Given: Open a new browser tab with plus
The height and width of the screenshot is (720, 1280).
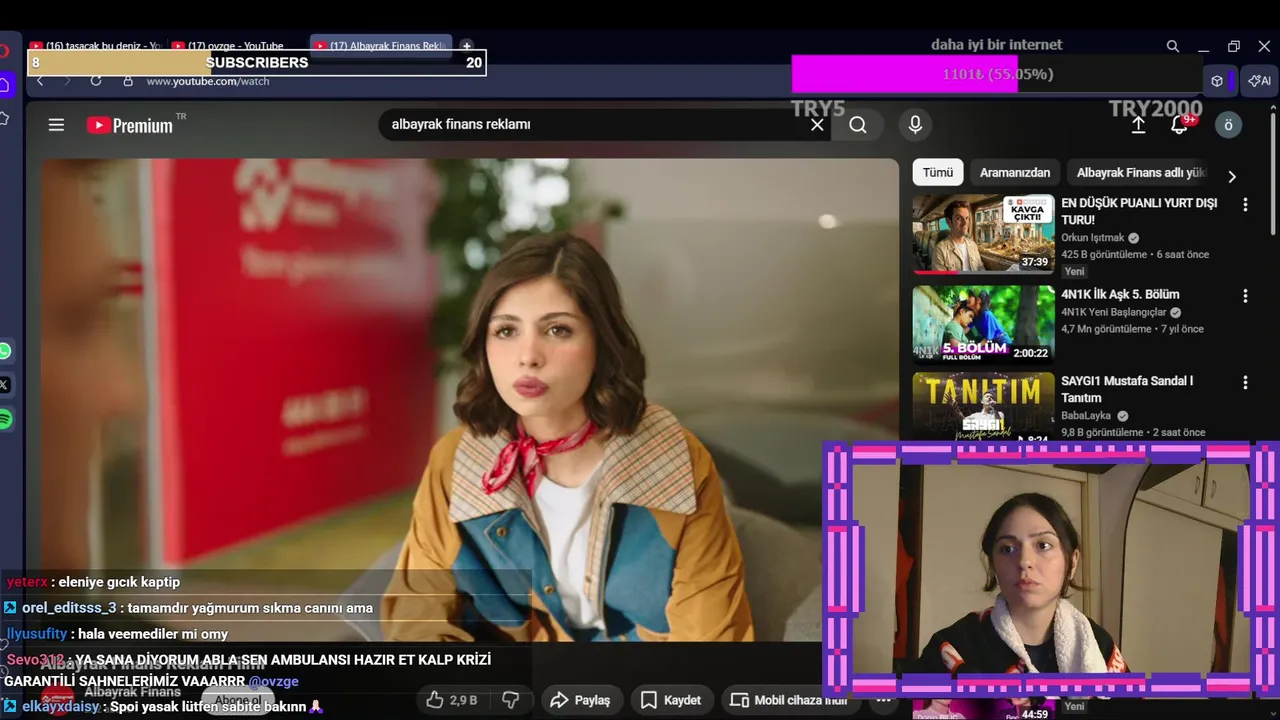Looking at the screenshot, I should [466, 46].
